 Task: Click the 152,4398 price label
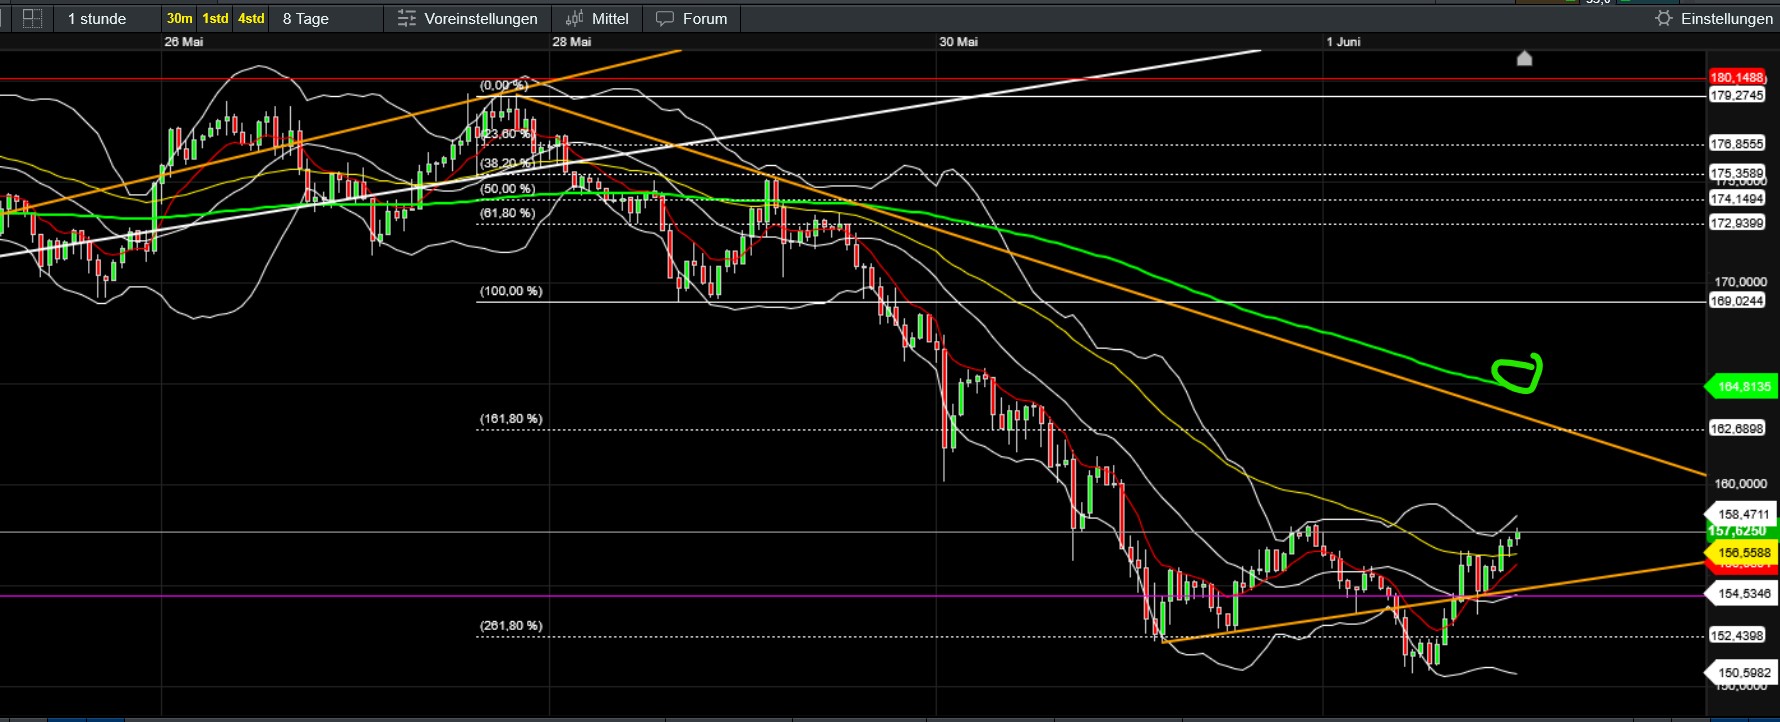click(x=1737, y=635)
